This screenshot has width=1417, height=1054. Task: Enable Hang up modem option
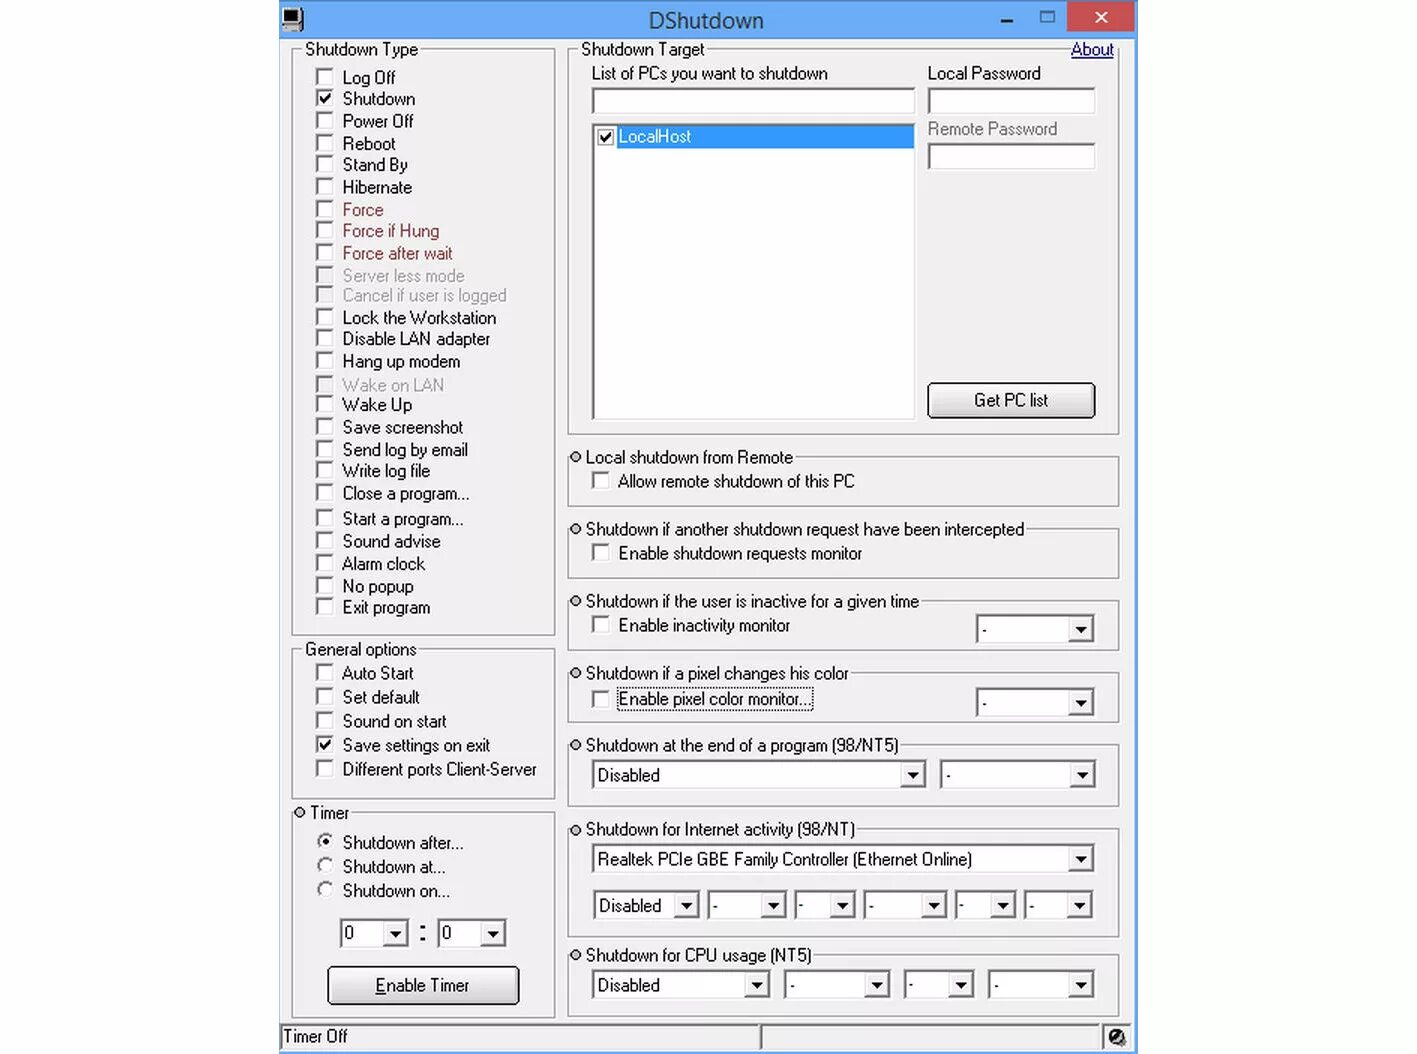[x=324, y=361]
